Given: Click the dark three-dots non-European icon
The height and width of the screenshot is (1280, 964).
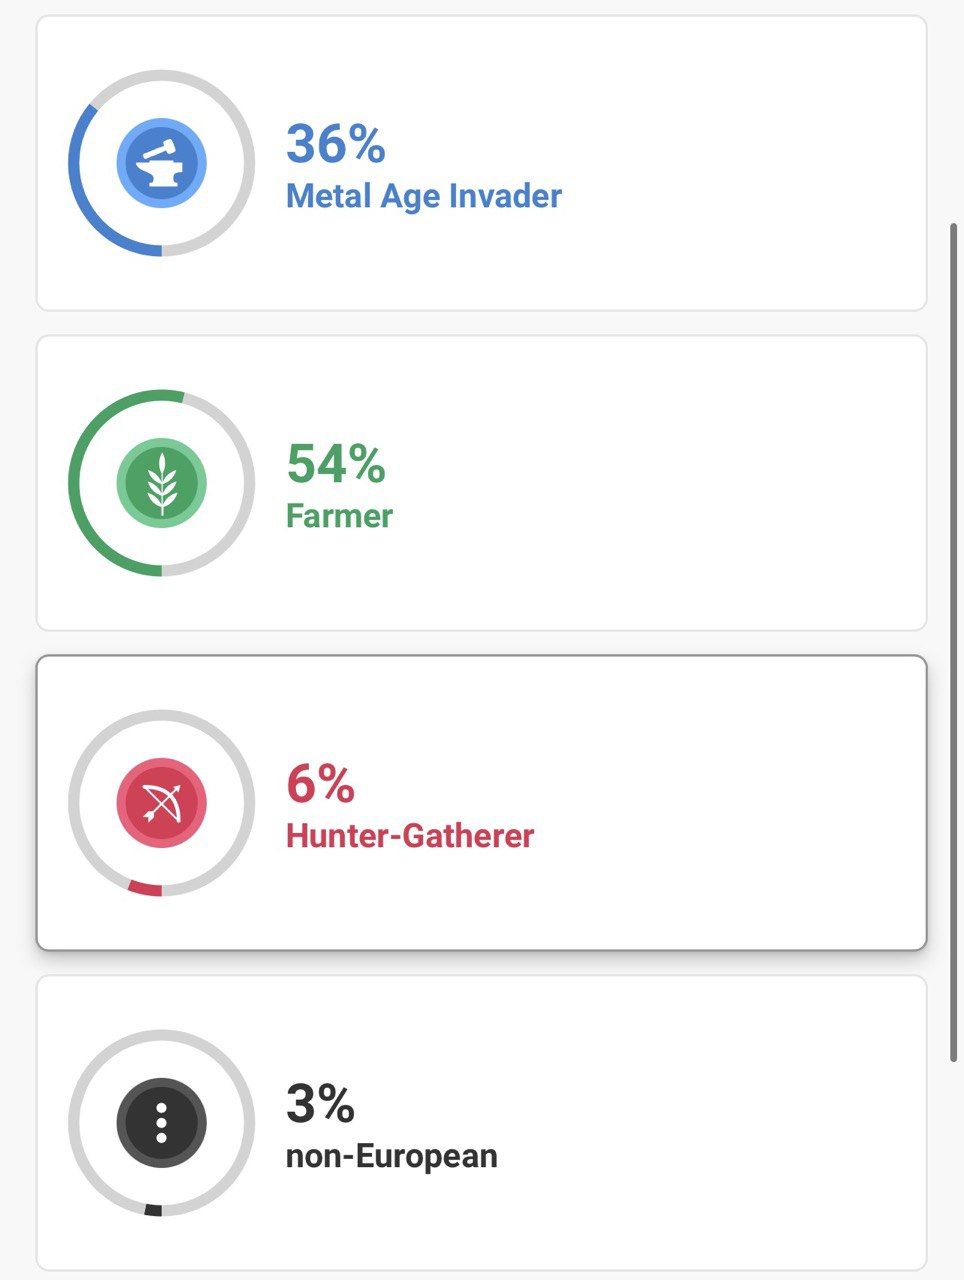Looking at the screenshot, I should 161,1123.
